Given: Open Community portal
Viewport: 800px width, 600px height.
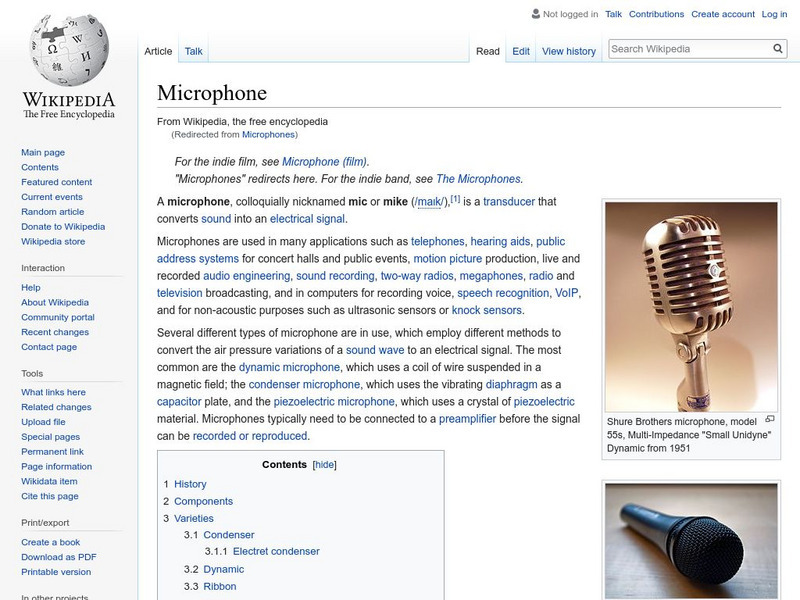Looking at the screenshot, I should [x=58, y=317].
